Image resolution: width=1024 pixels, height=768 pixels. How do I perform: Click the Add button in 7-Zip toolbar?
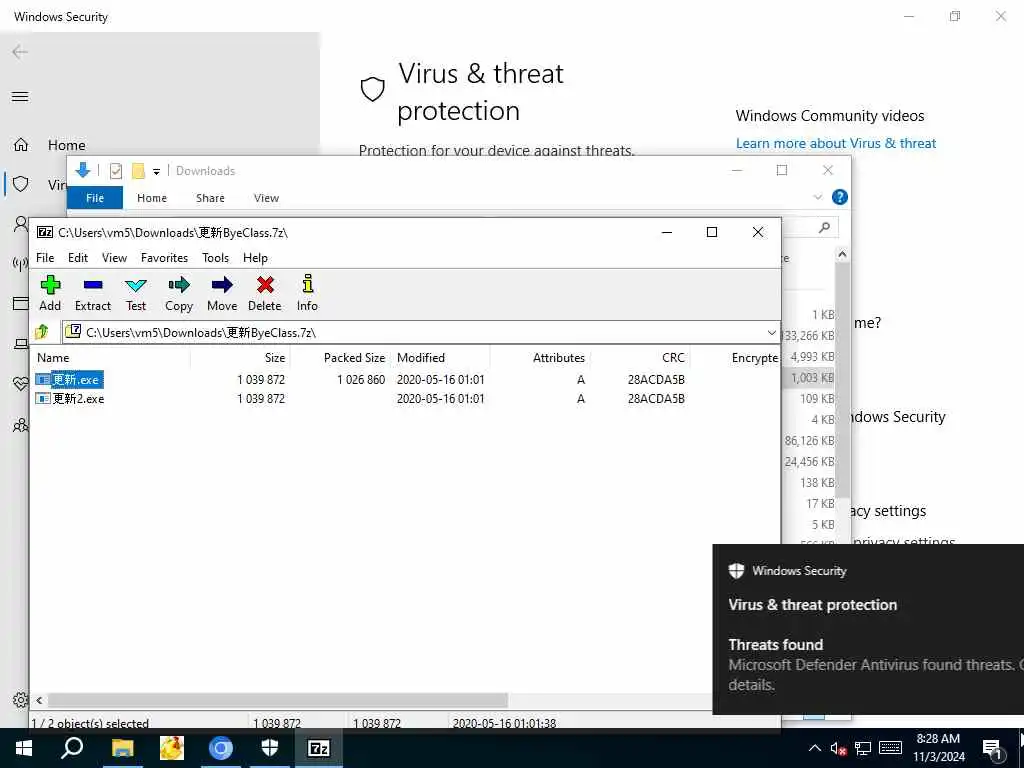pos(50,293)
